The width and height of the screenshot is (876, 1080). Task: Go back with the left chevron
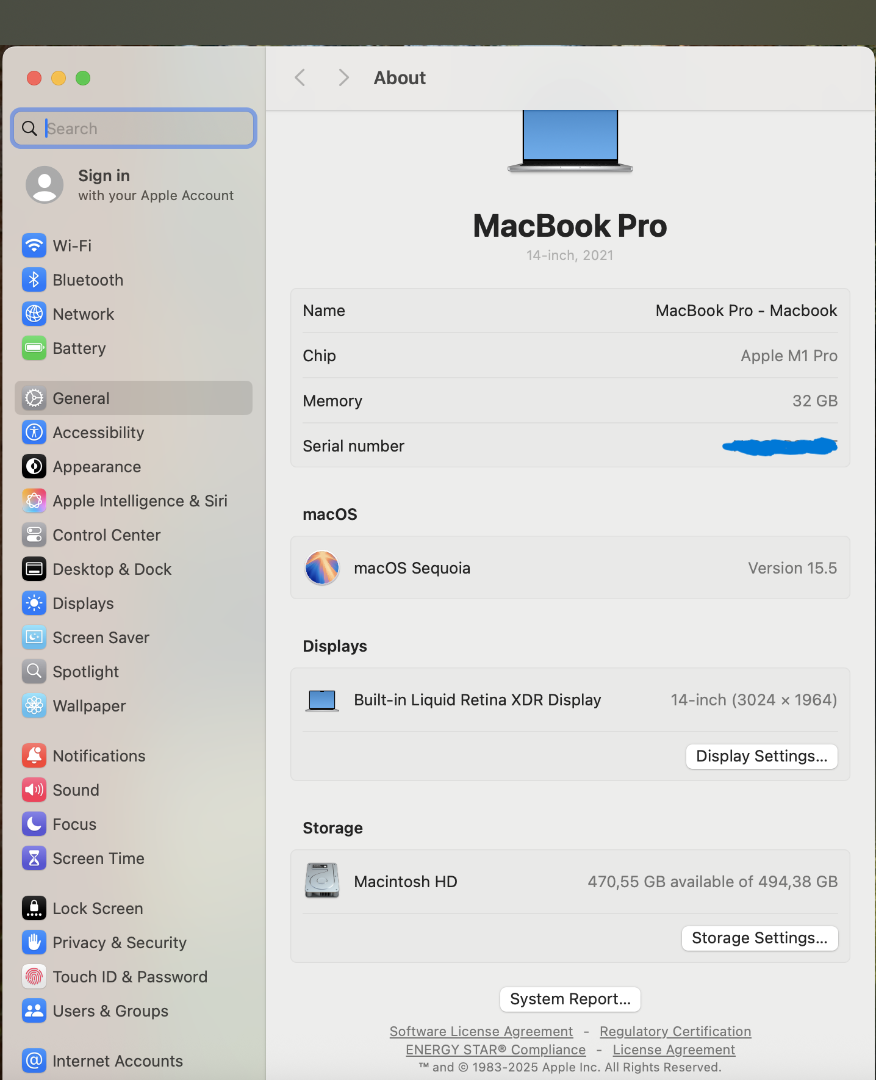(300, 78)
